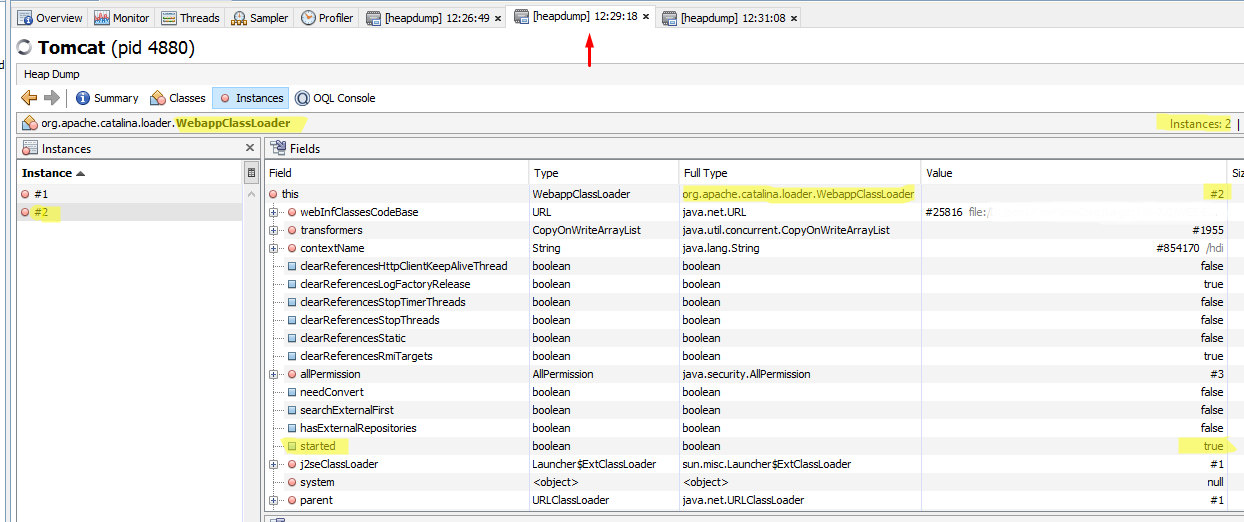The height and width of the screenshot is (522, 1244).
Task: Open the Profiler tab
Action: [x=328, y=18]
